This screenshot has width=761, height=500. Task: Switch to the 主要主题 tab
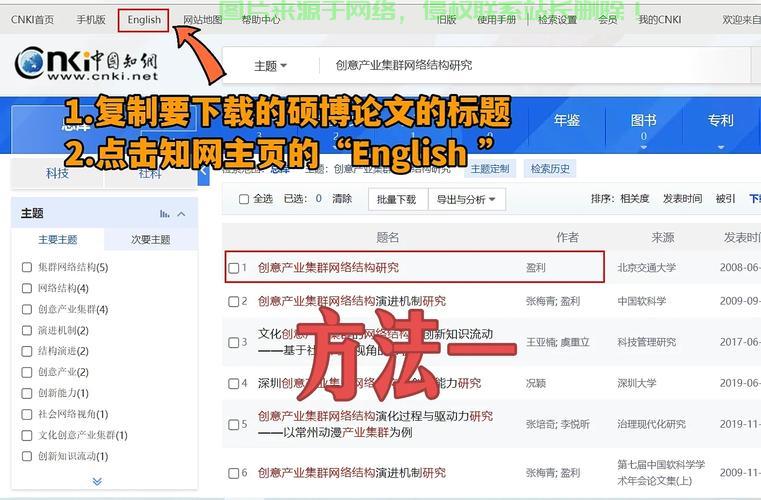[58, 239]
